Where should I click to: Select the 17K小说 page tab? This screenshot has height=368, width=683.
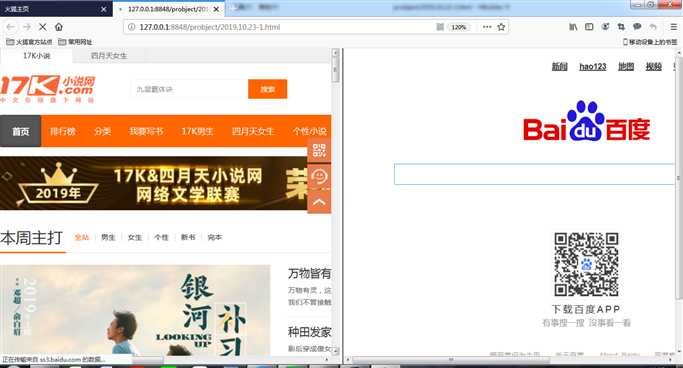point(37,56)
